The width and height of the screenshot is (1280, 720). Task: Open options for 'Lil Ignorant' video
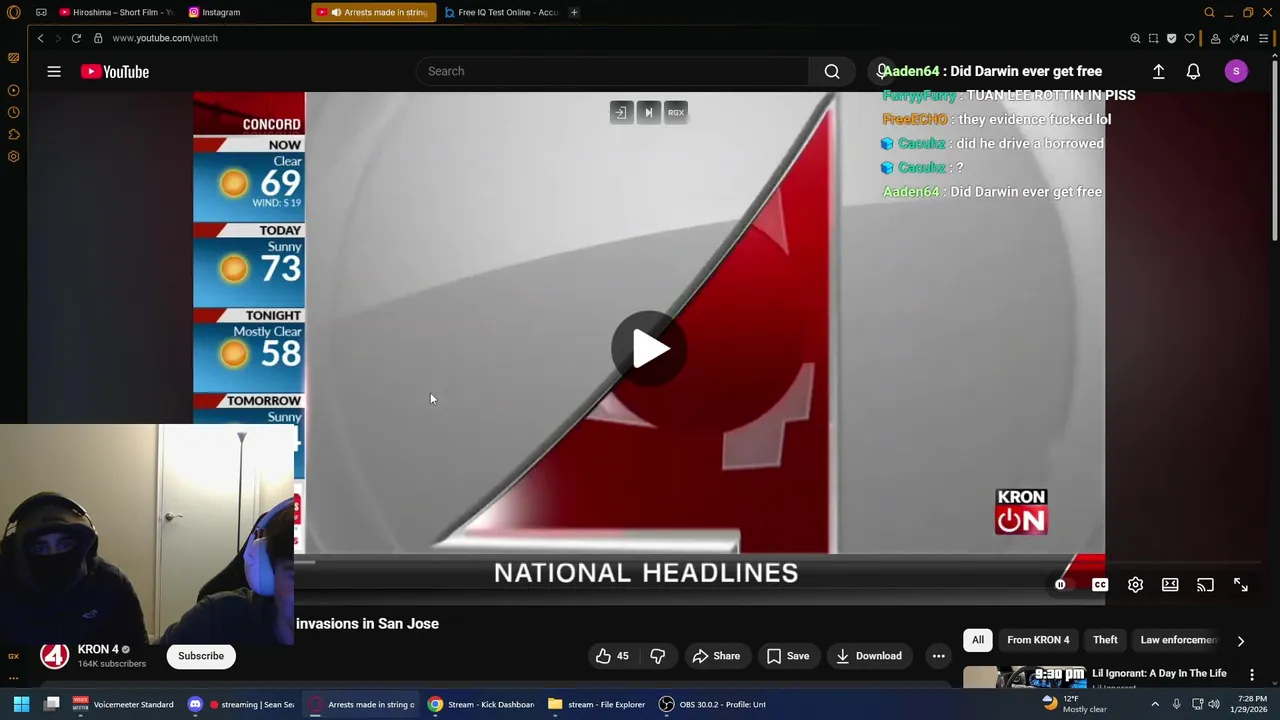click(x=1251, y=675)
